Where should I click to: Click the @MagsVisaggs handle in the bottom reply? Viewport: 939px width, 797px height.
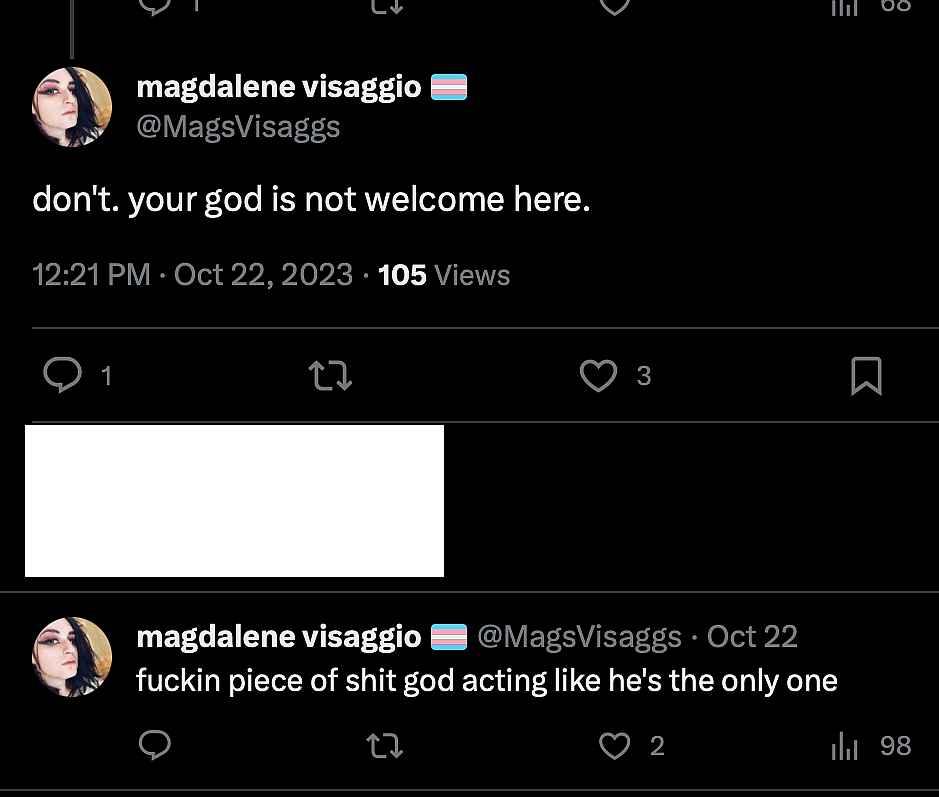pos(579,636)
